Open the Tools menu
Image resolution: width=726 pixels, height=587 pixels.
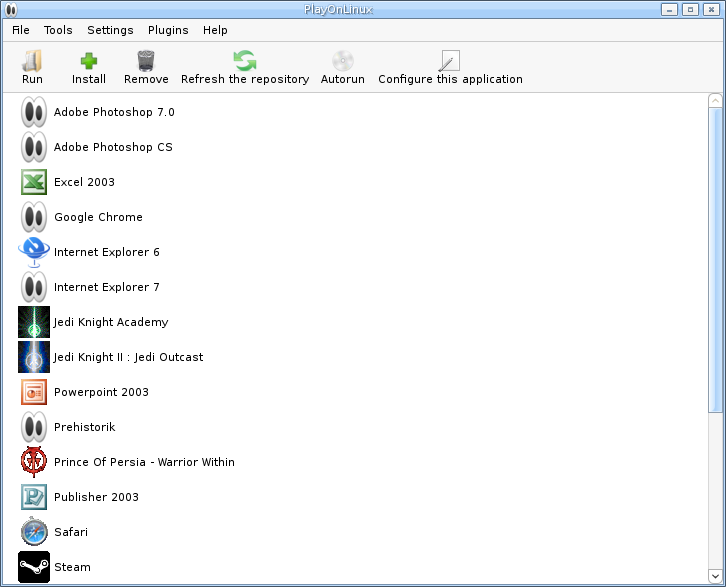58,30
